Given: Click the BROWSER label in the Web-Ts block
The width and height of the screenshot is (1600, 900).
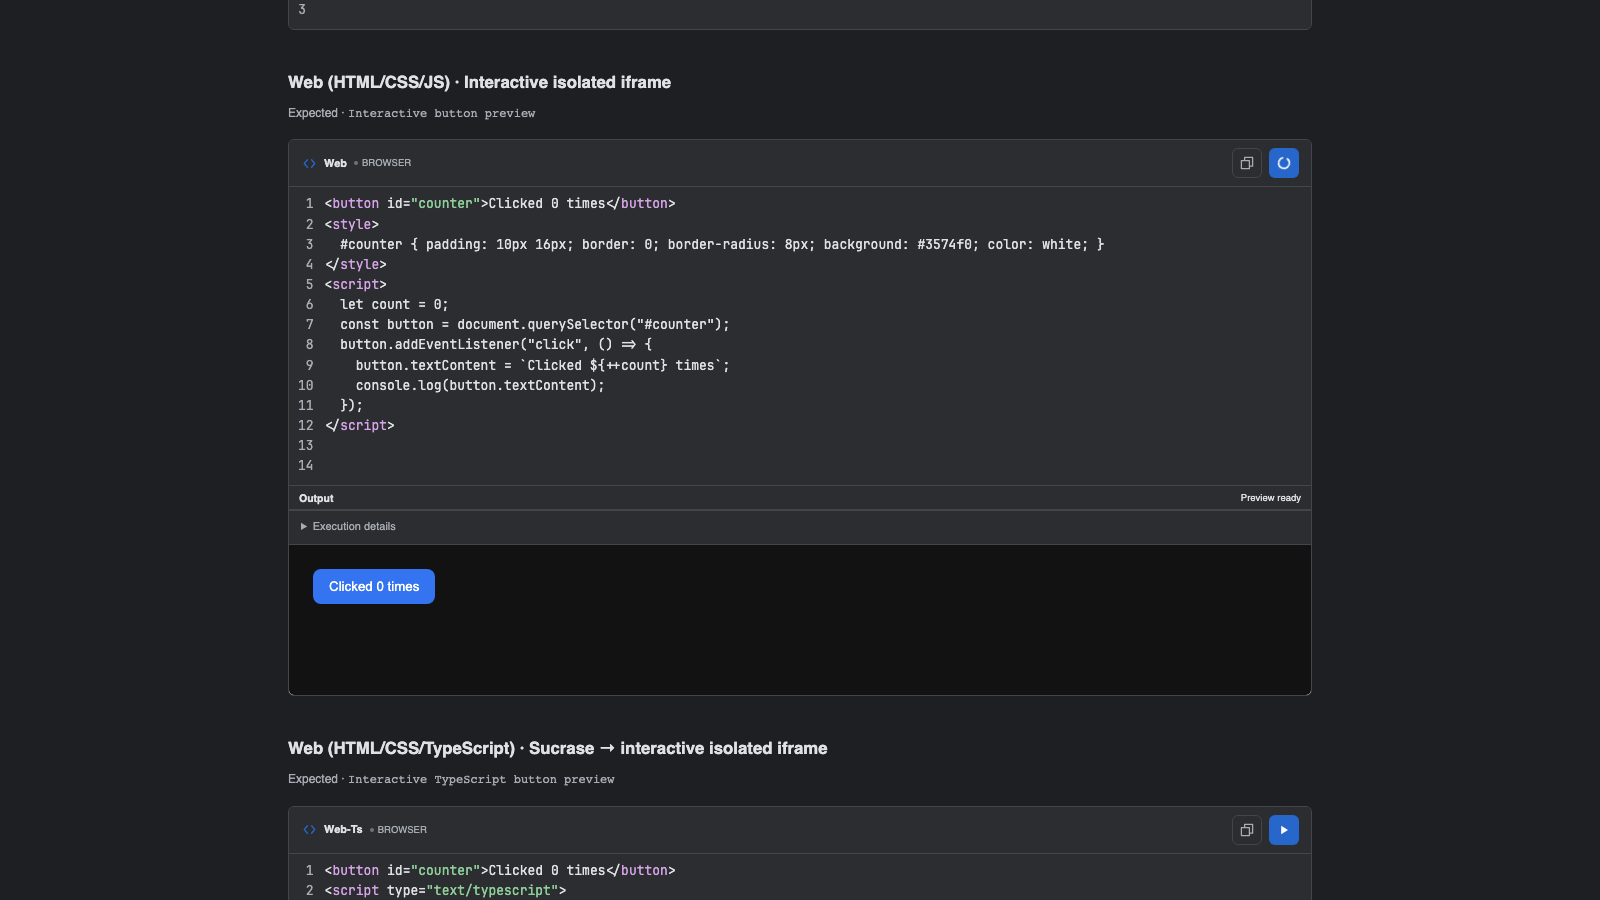Looking at the screenshot, I should coord(402,830).
